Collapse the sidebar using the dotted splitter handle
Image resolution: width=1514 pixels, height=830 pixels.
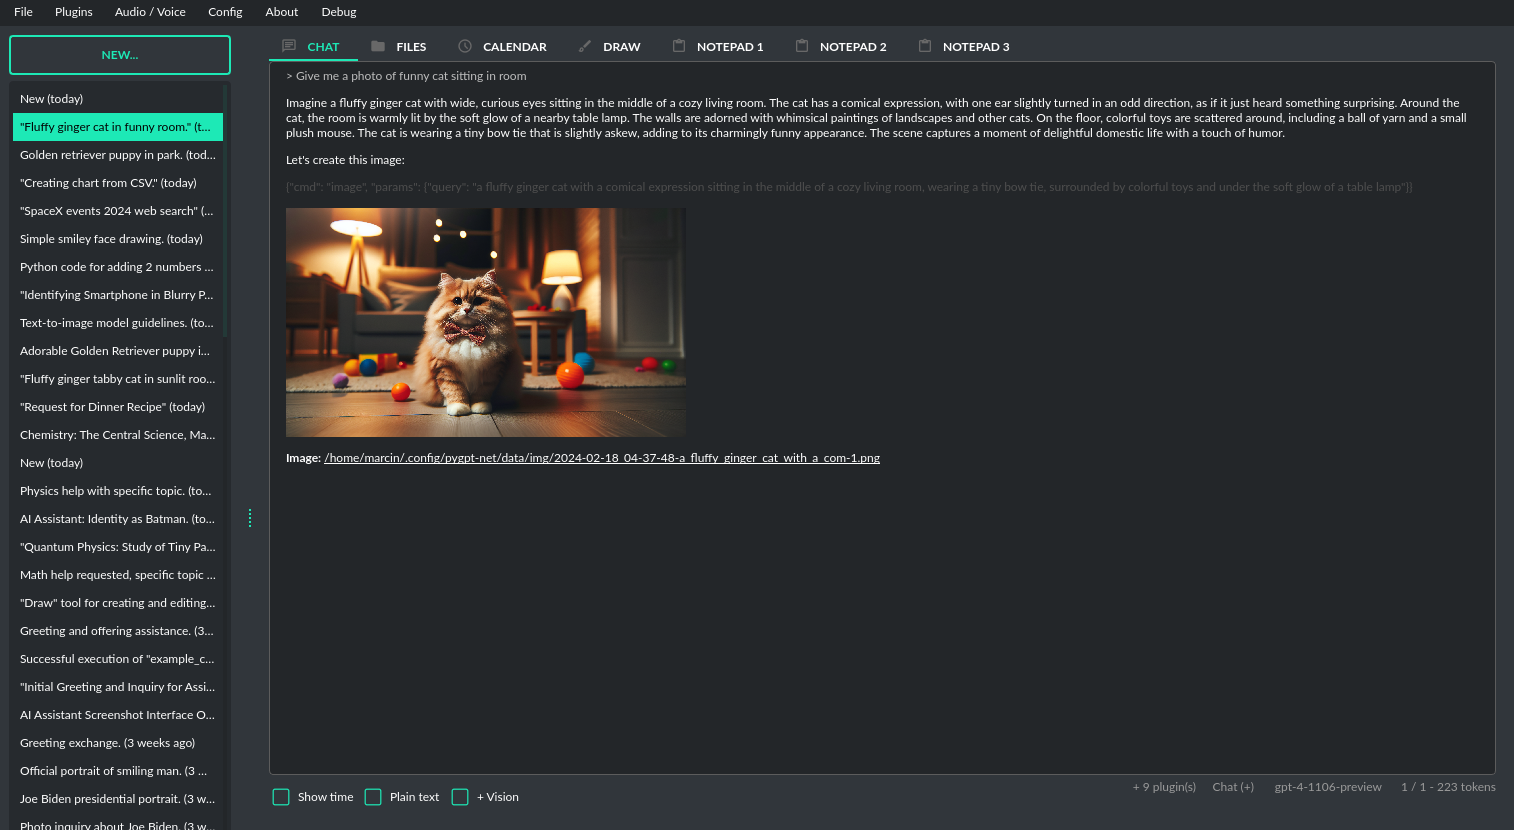click(x=249, y=517)
